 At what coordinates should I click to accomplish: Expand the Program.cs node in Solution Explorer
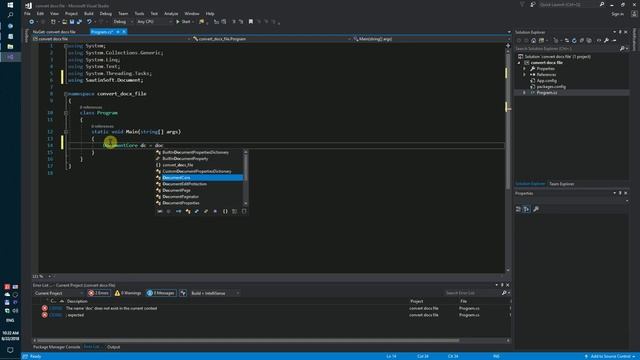click(525, 93)
